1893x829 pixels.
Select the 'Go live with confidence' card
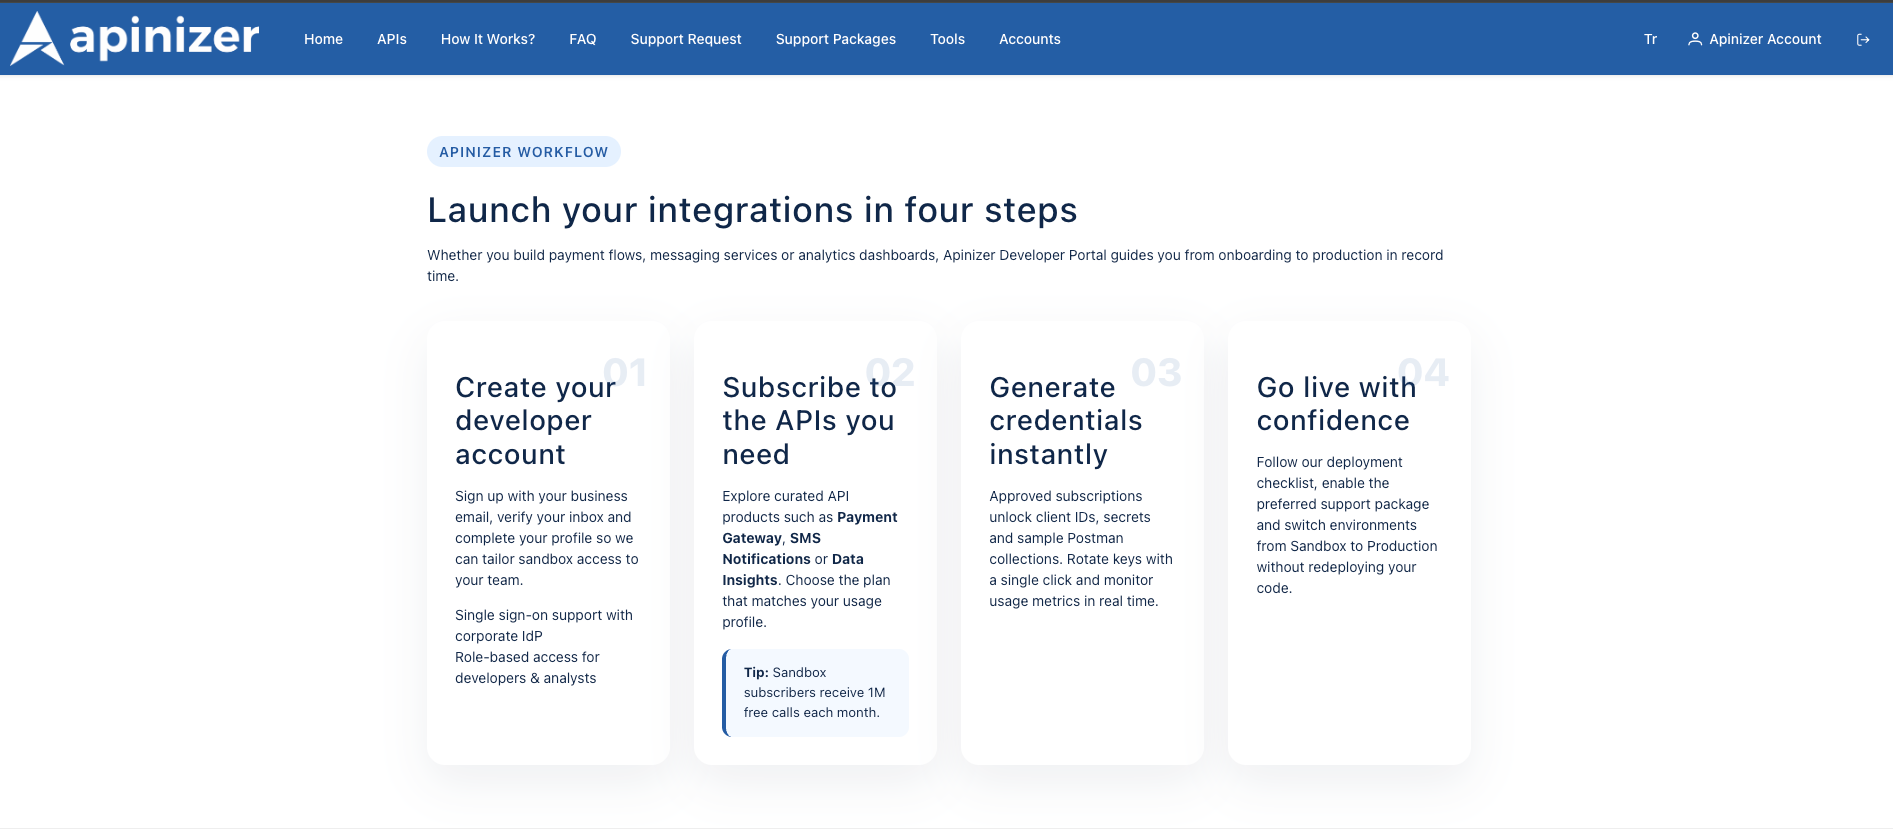(x=1349, y=542)
